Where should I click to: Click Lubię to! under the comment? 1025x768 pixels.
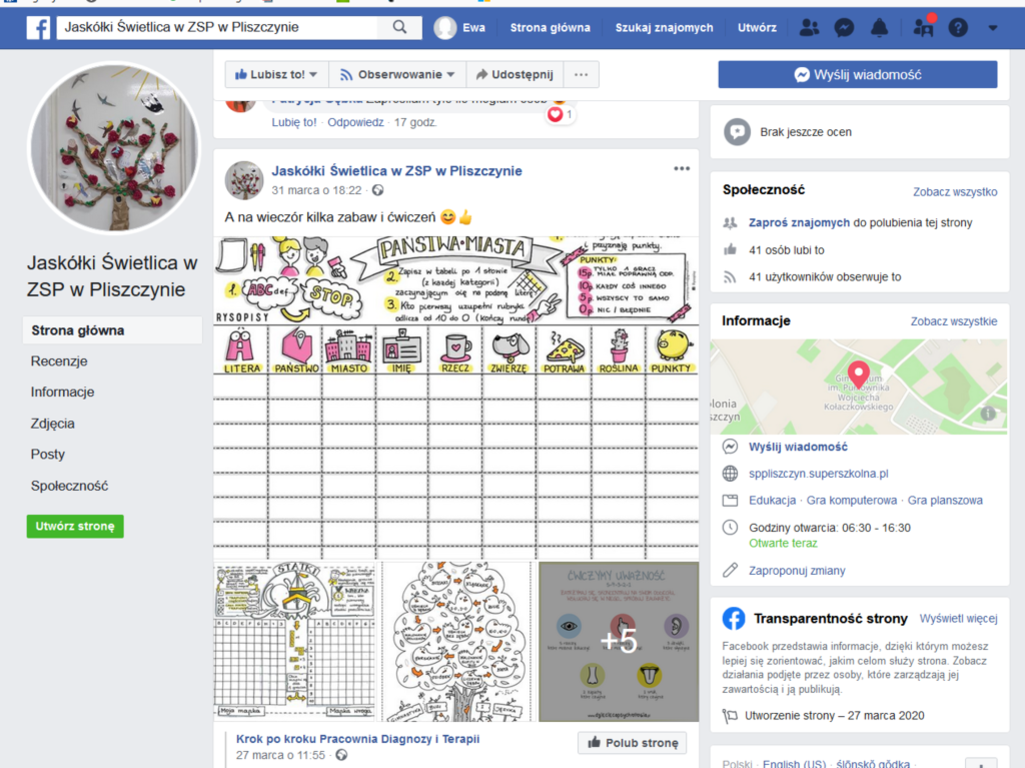coord(294,122)
